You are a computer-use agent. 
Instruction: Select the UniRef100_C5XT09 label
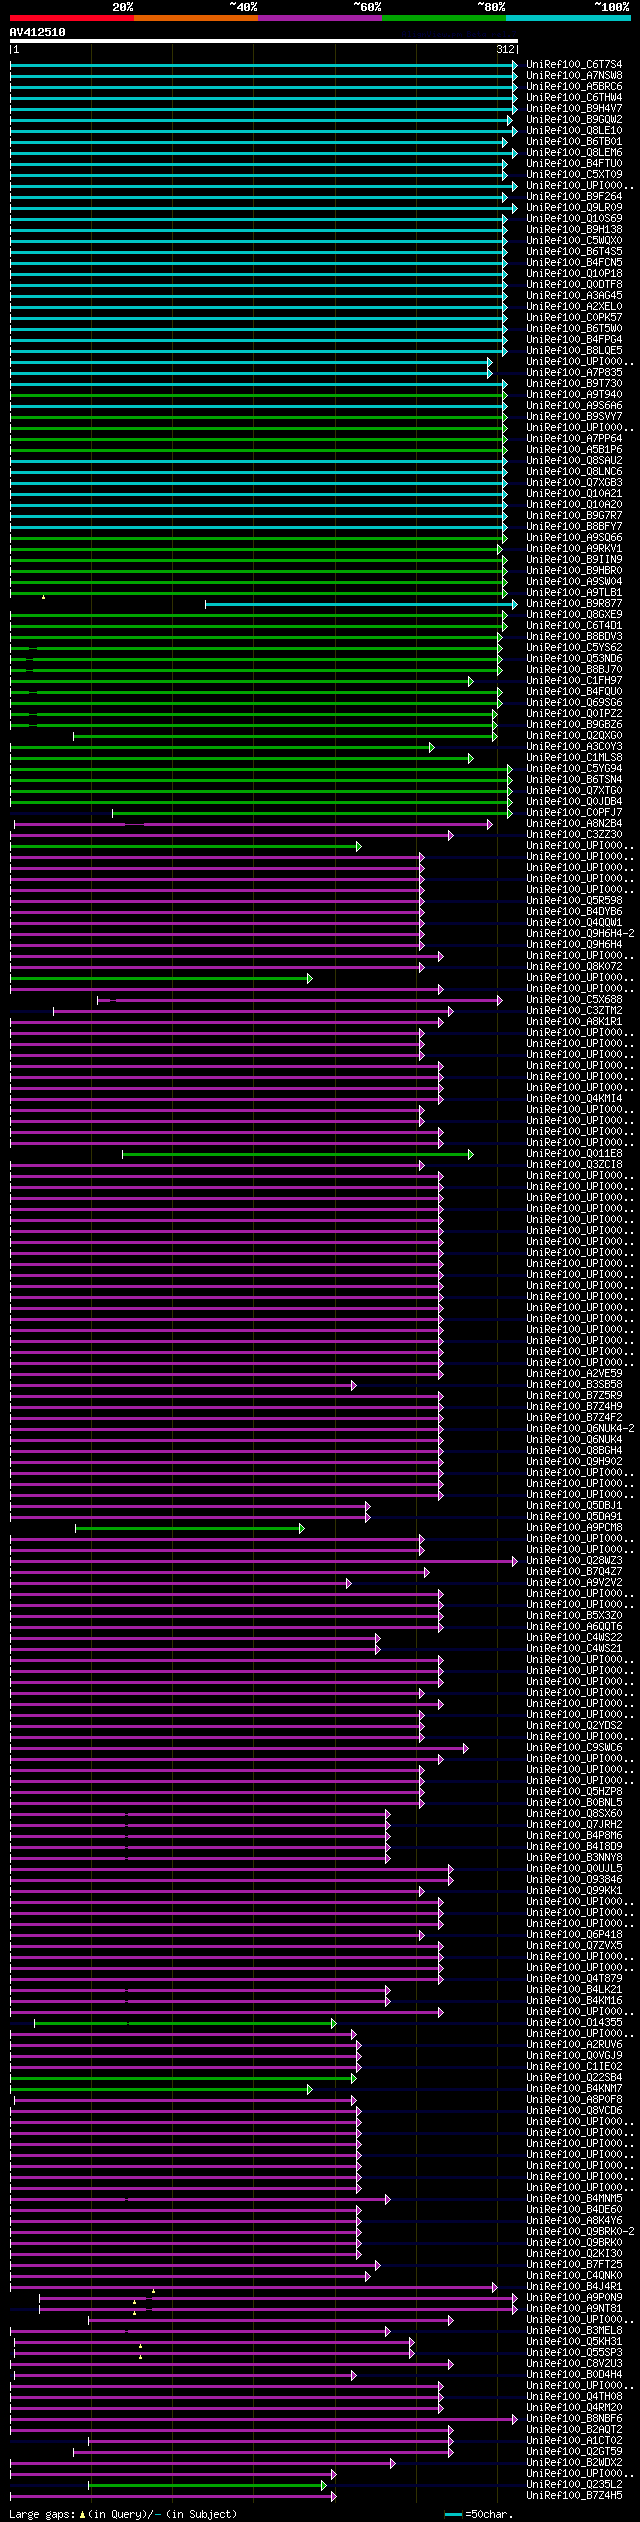pos(574,175)
